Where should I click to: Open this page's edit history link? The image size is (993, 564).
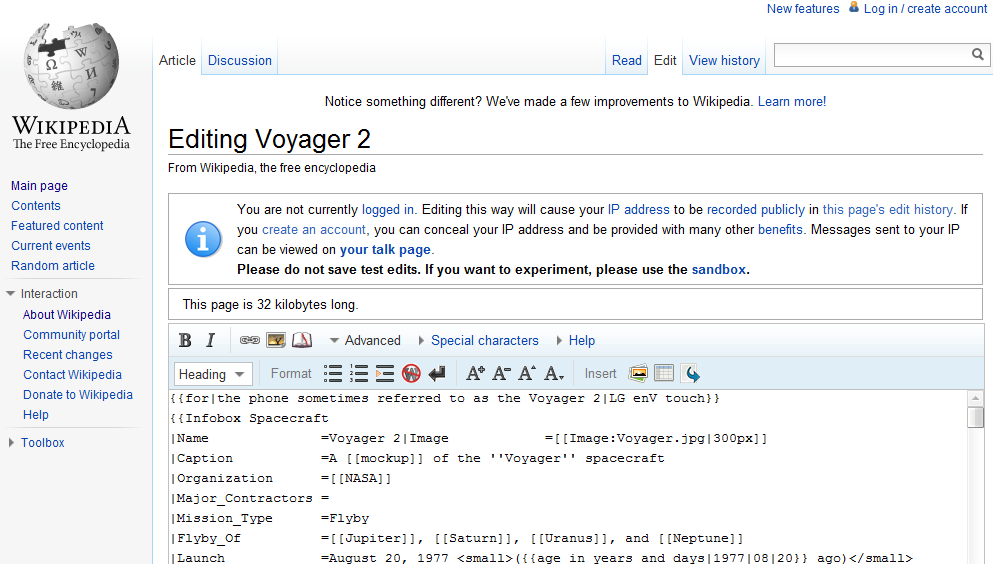(x=887, y=210)
